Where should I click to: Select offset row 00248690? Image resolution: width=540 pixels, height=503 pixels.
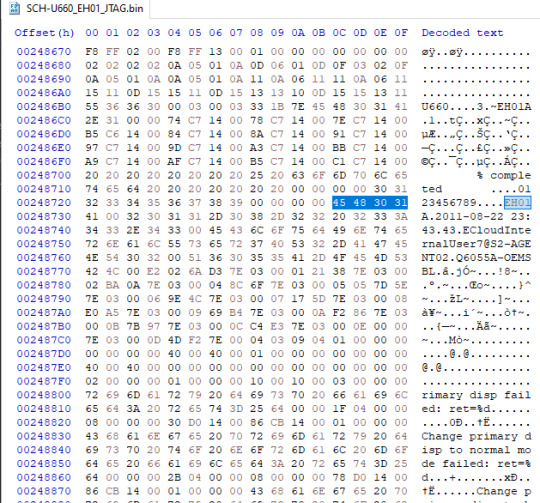point(44,79)
